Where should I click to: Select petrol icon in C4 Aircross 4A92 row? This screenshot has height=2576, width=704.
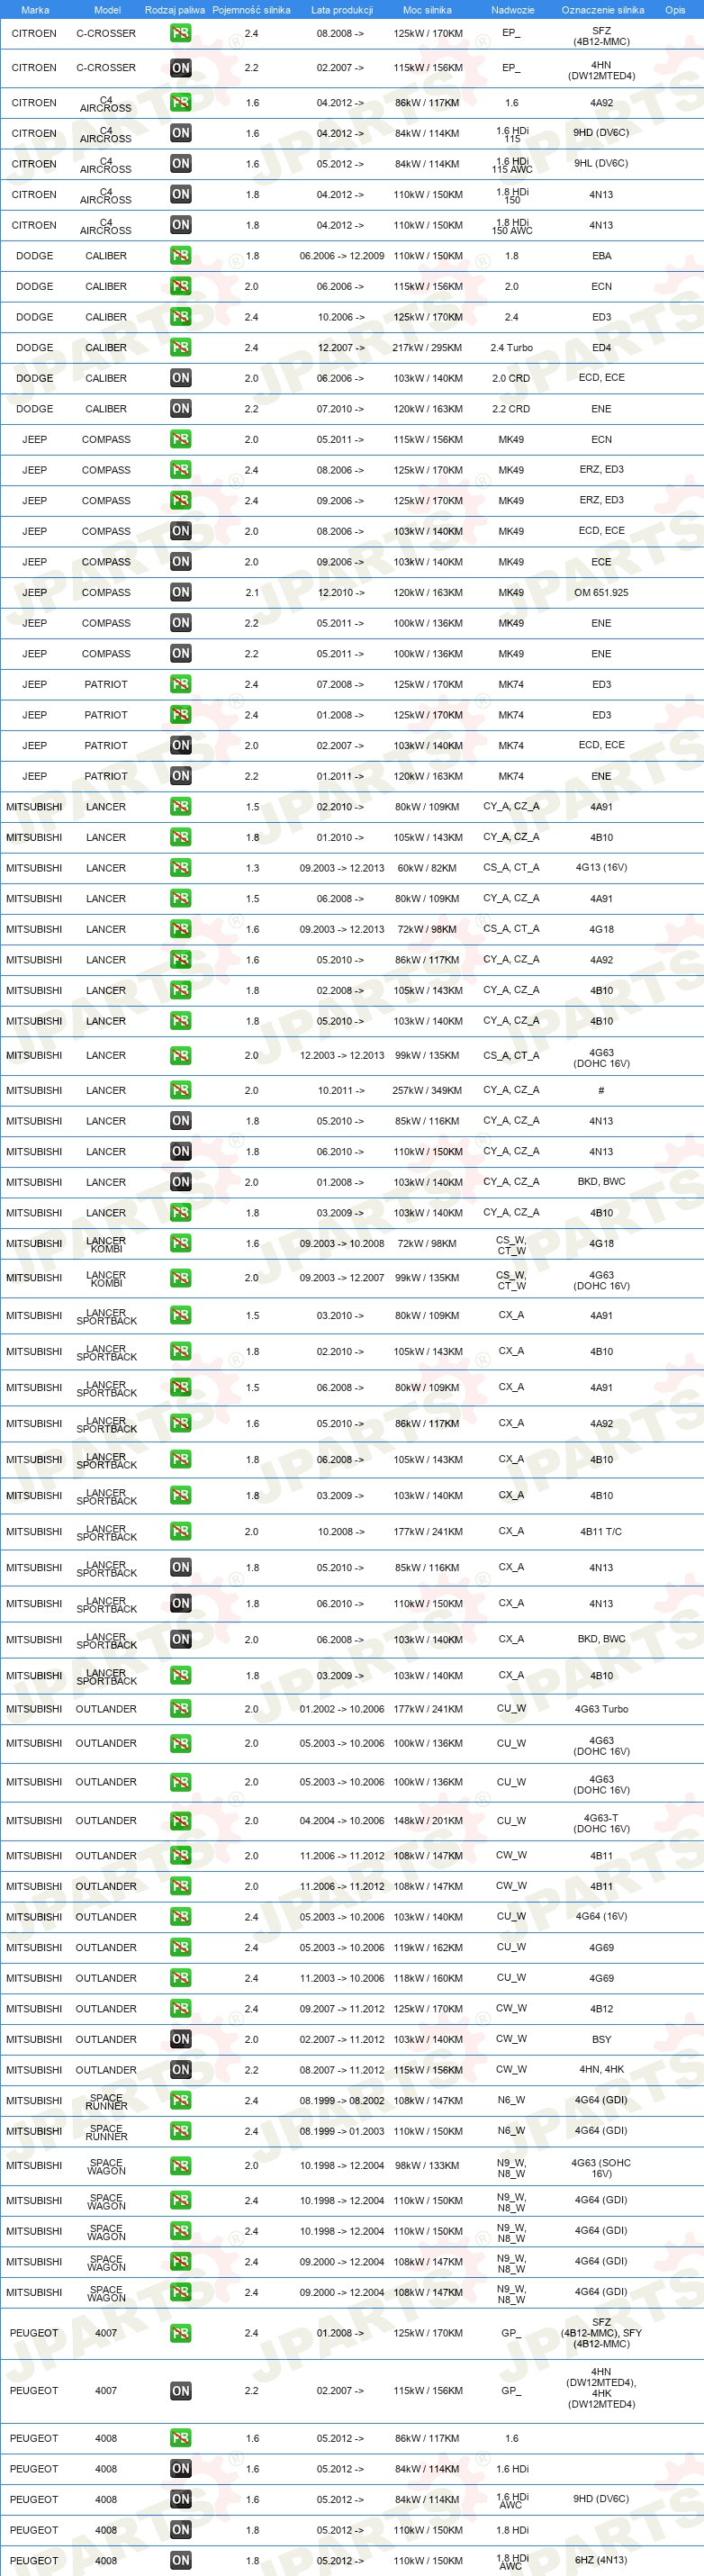click(180, 102)
